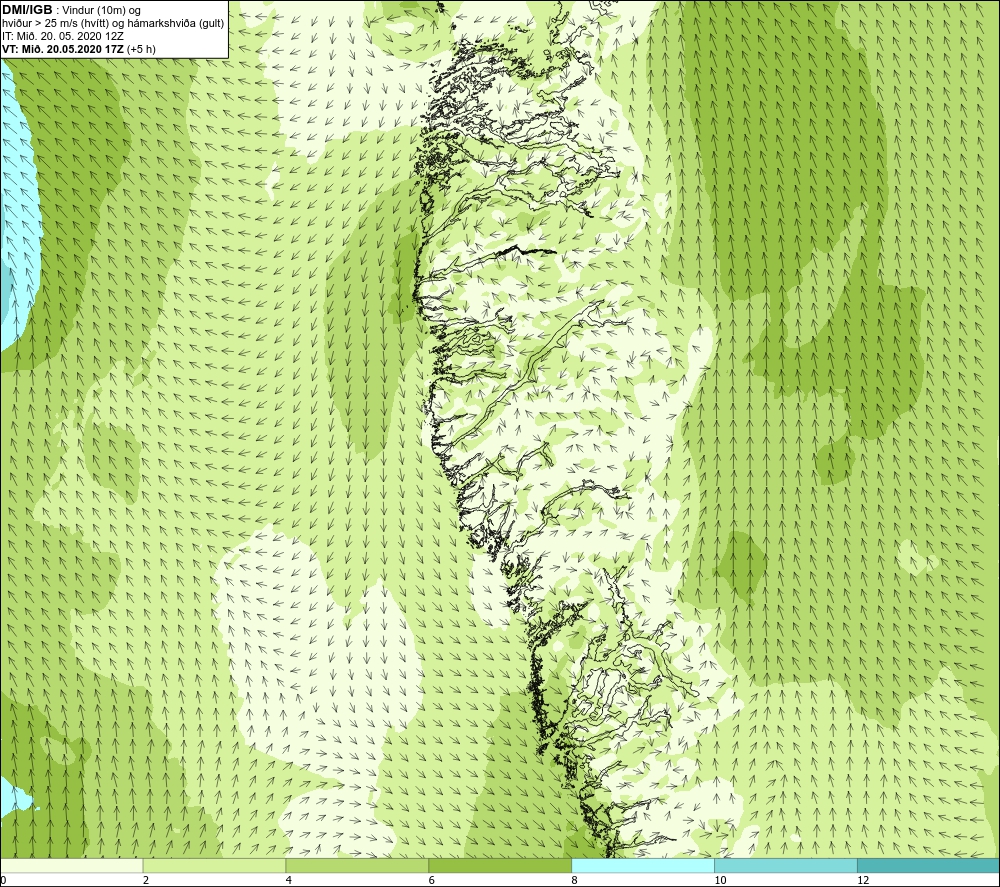Click the 0–2 m/s pale color band

point(71,865)
